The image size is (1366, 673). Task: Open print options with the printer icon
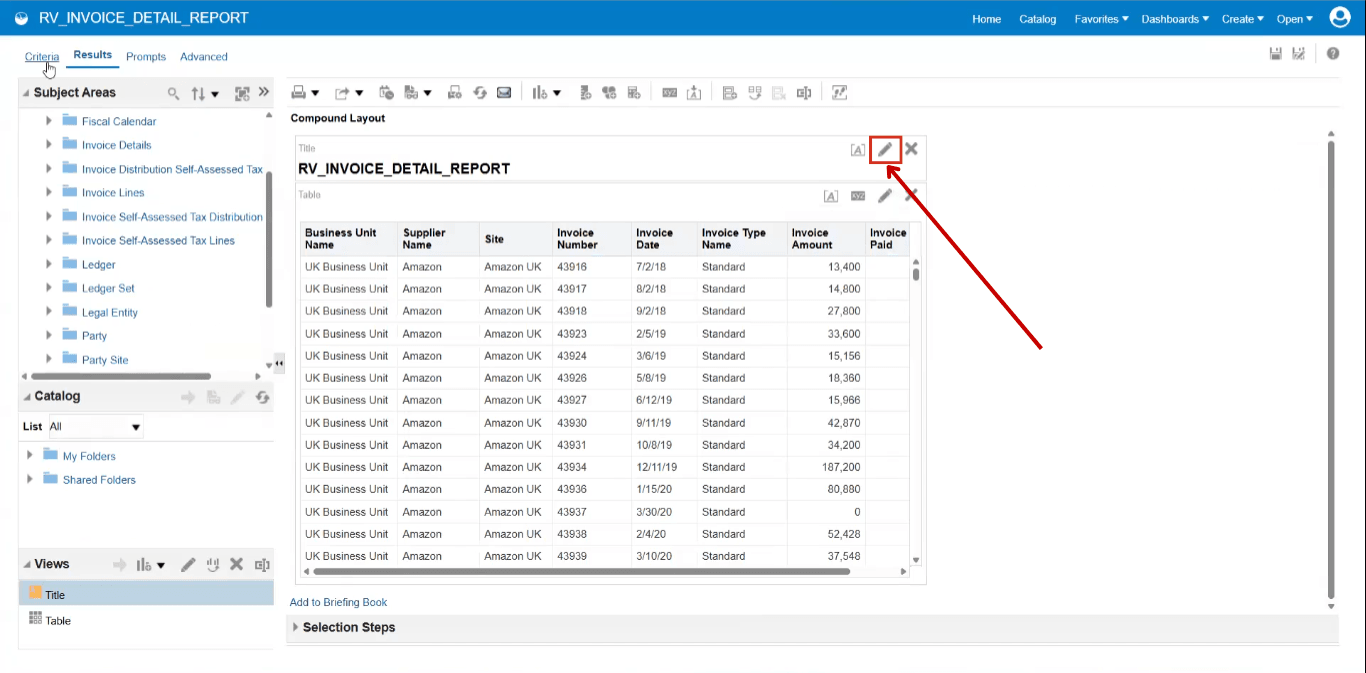point(301,92)
